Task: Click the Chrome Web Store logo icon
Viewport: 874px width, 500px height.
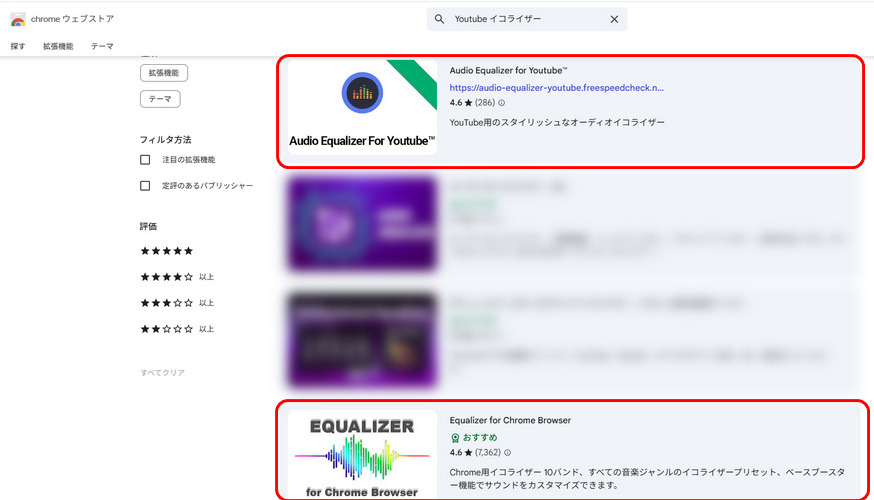Action: click(18, 20)
